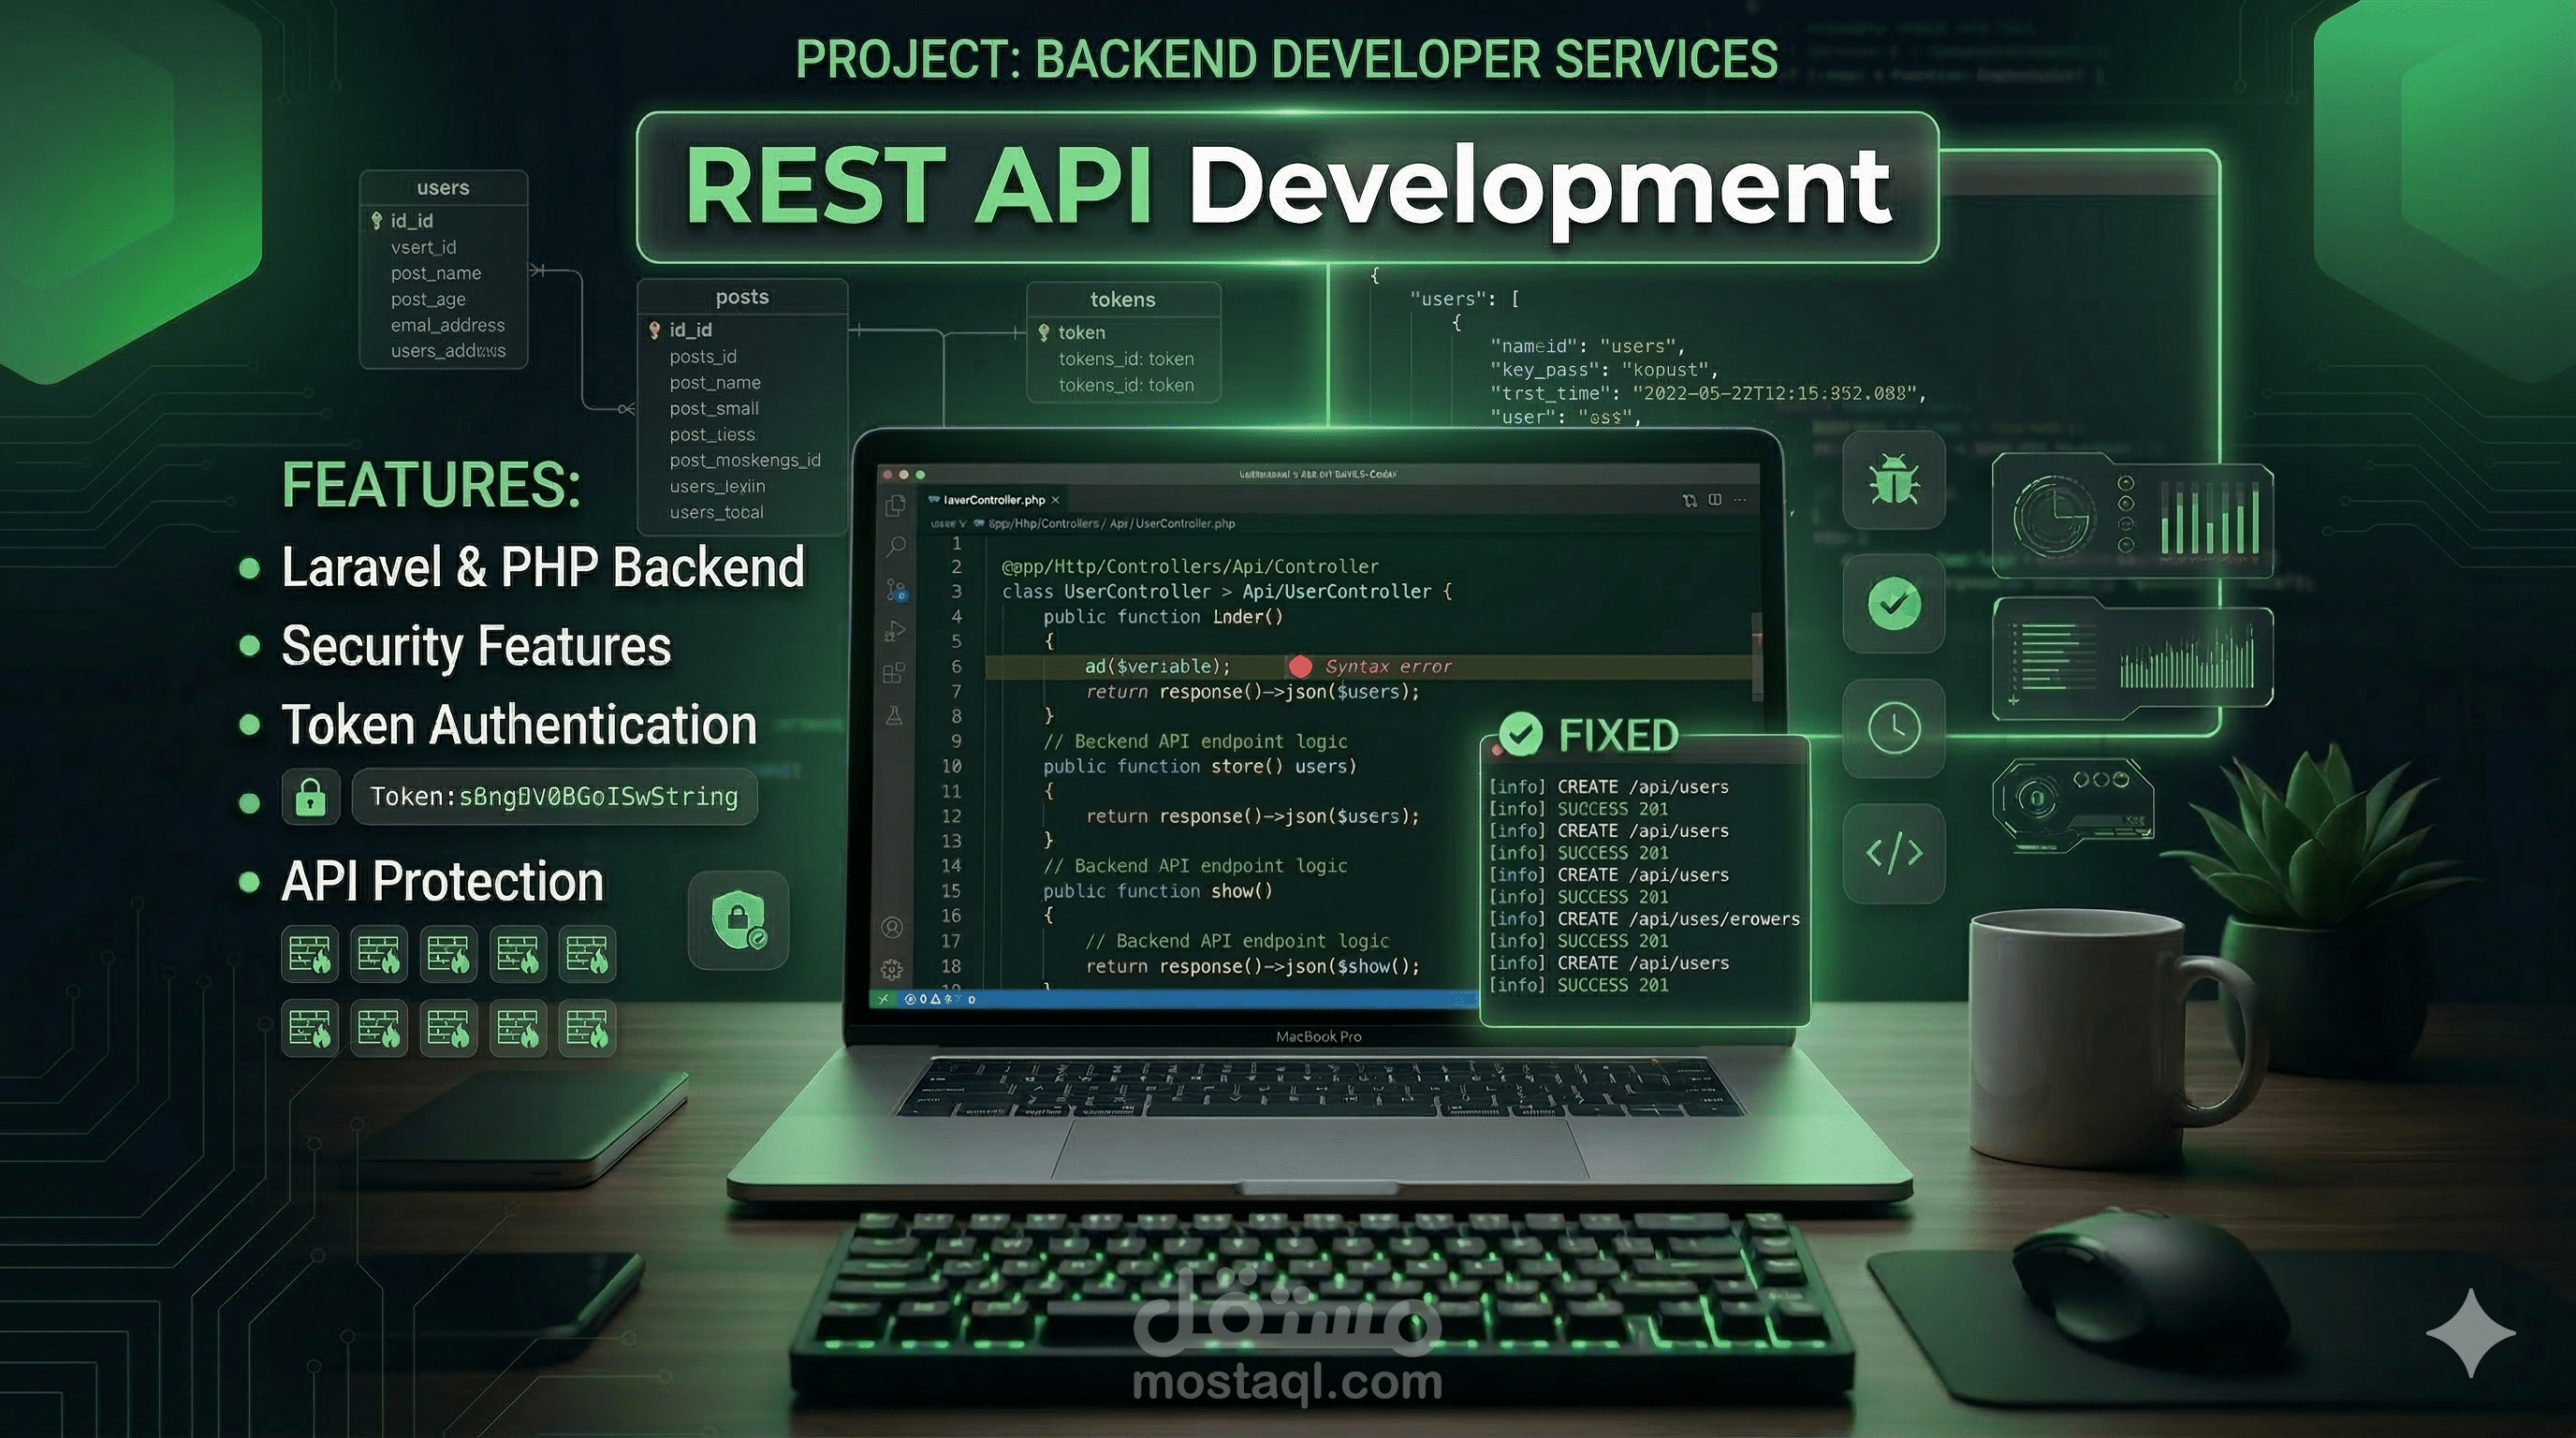Screen dimensions: 2576x1438
Task: Click UserController.php in the breadcrumb path
Action: (x=1185, y=523)
